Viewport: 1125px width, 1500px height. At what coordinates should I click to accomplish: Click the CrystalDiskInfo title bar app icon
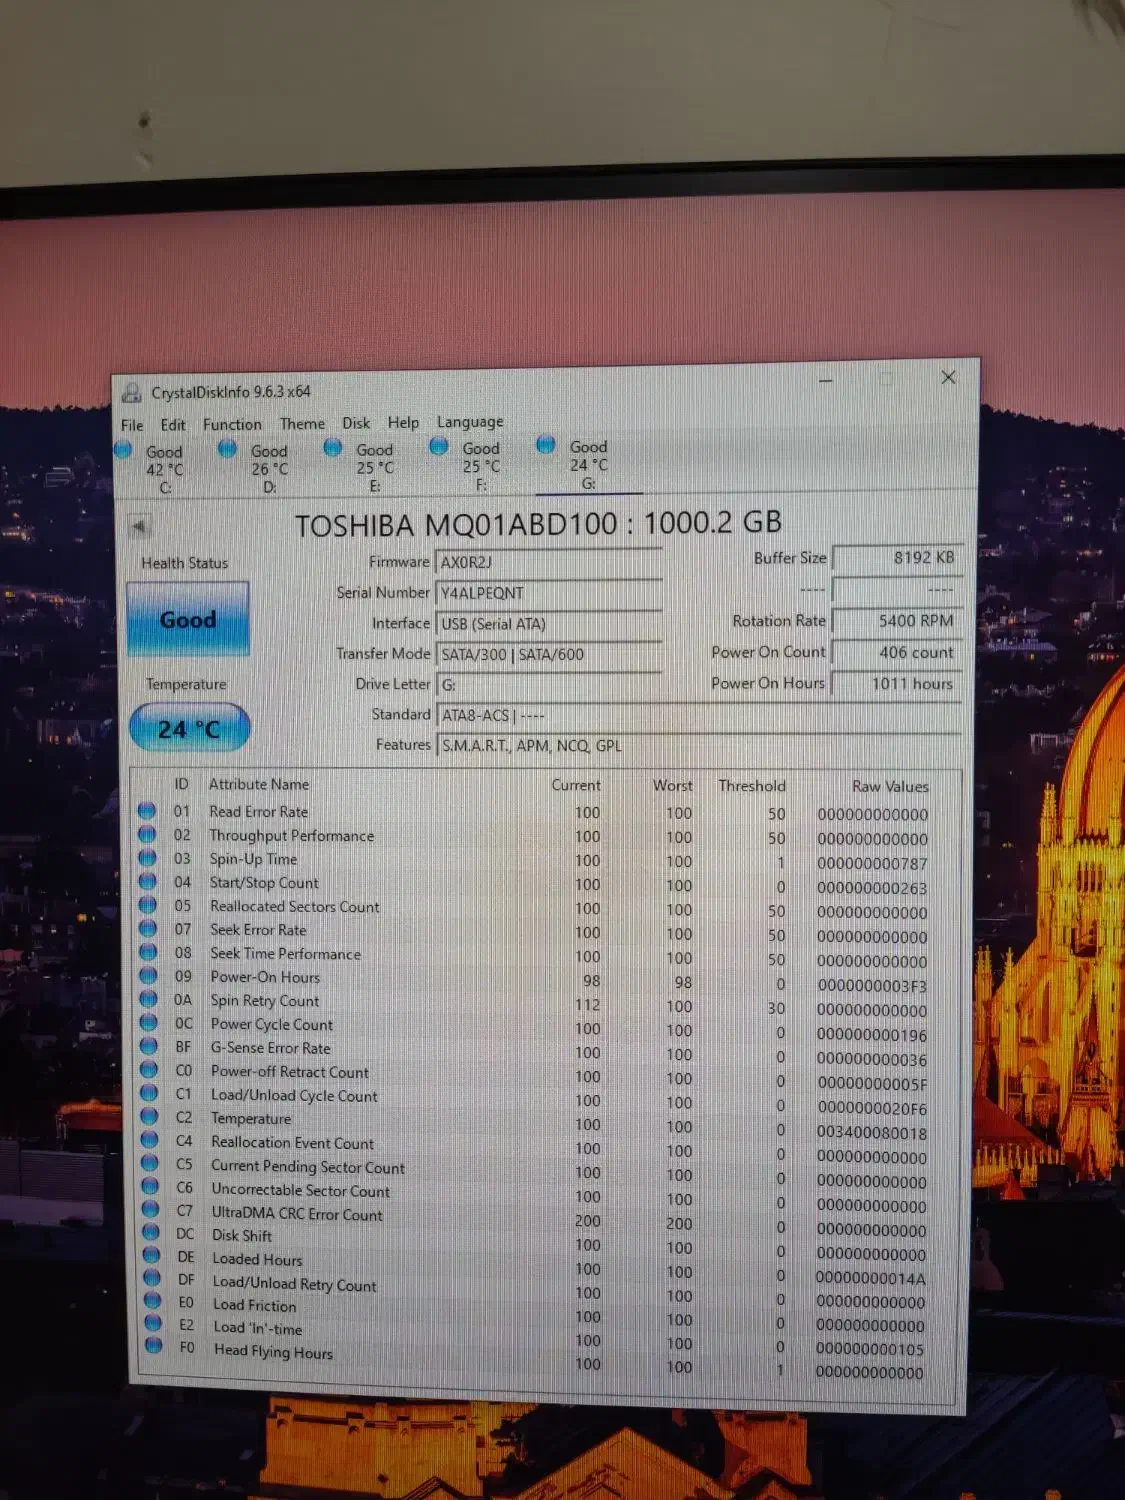click(x=131, y=392)
